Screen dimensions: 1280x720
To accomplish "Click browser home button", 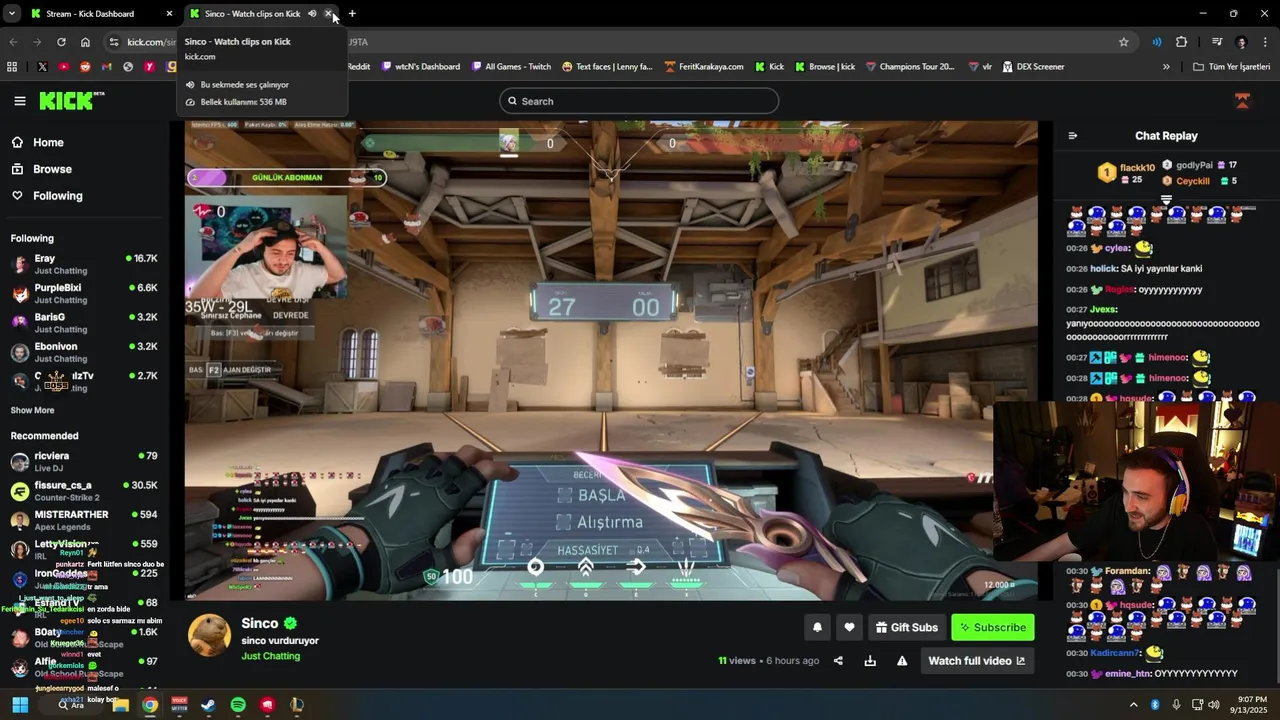I will [x=85, y=42].
